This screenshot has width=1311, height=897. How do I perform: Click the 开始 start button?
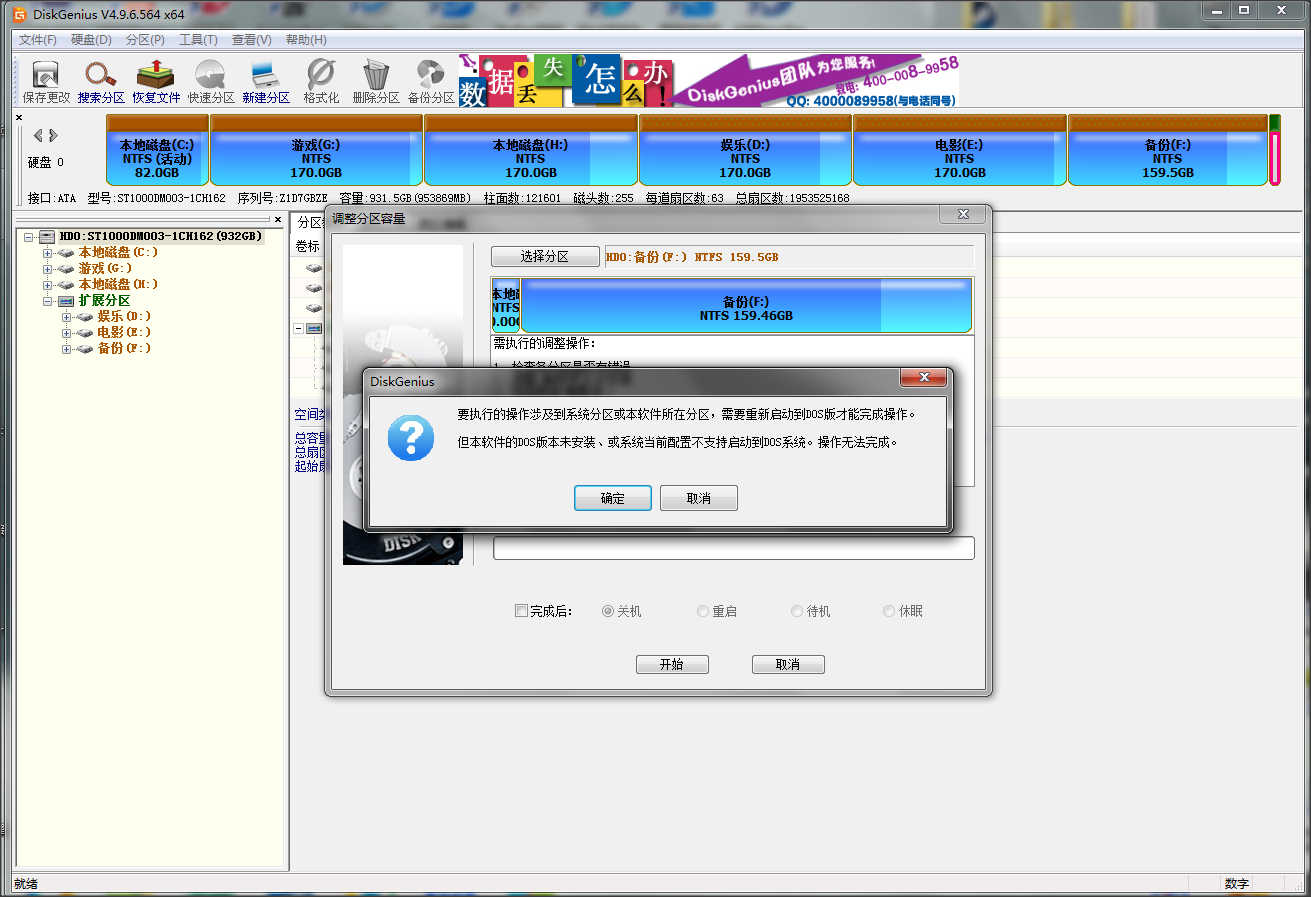click(672, 665)
